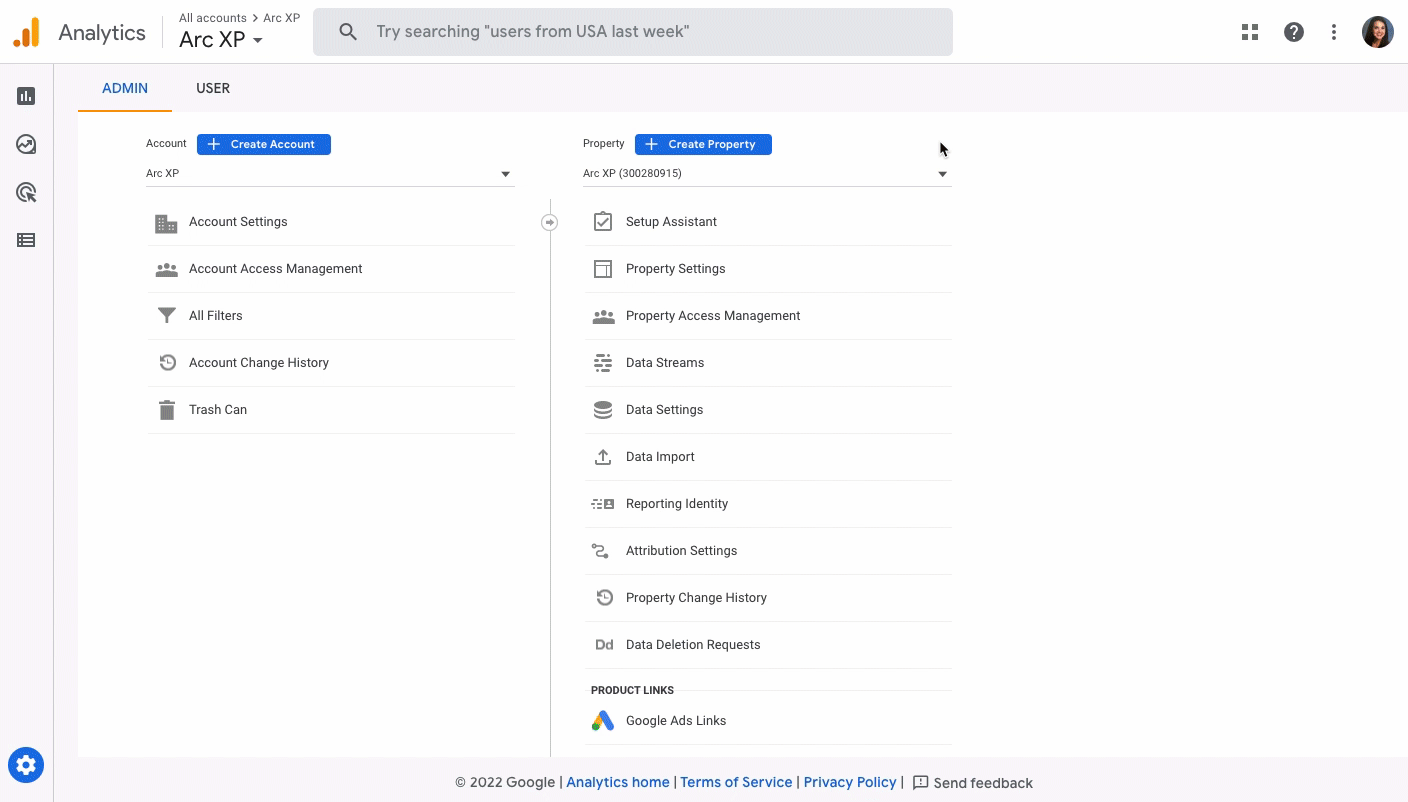Click the All Filters funnel icon

[x=167, y=316]
